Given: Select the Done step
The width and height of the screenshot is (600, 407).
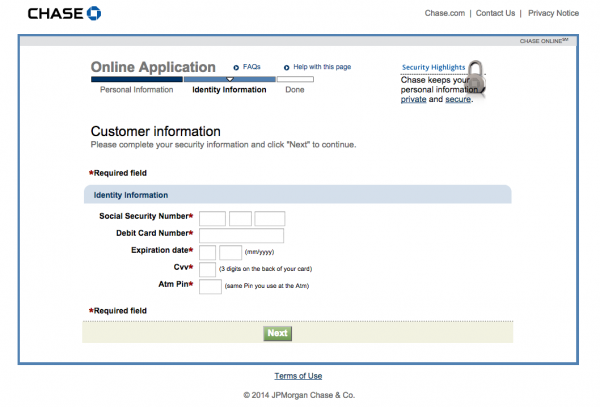Looking at the screenshot, I should [295, 90].
